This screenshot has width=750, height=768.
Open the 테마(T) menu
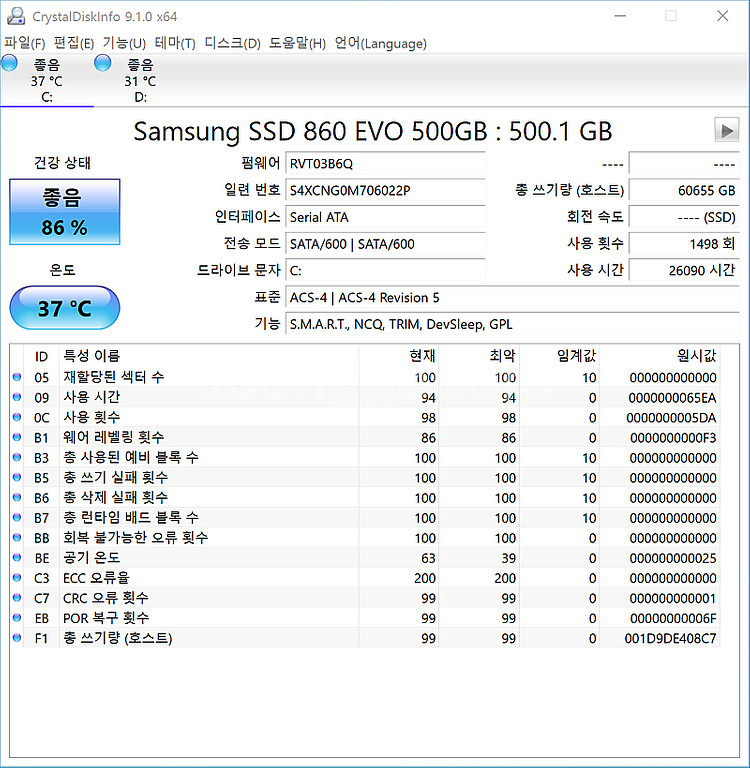tap(175, 43)
